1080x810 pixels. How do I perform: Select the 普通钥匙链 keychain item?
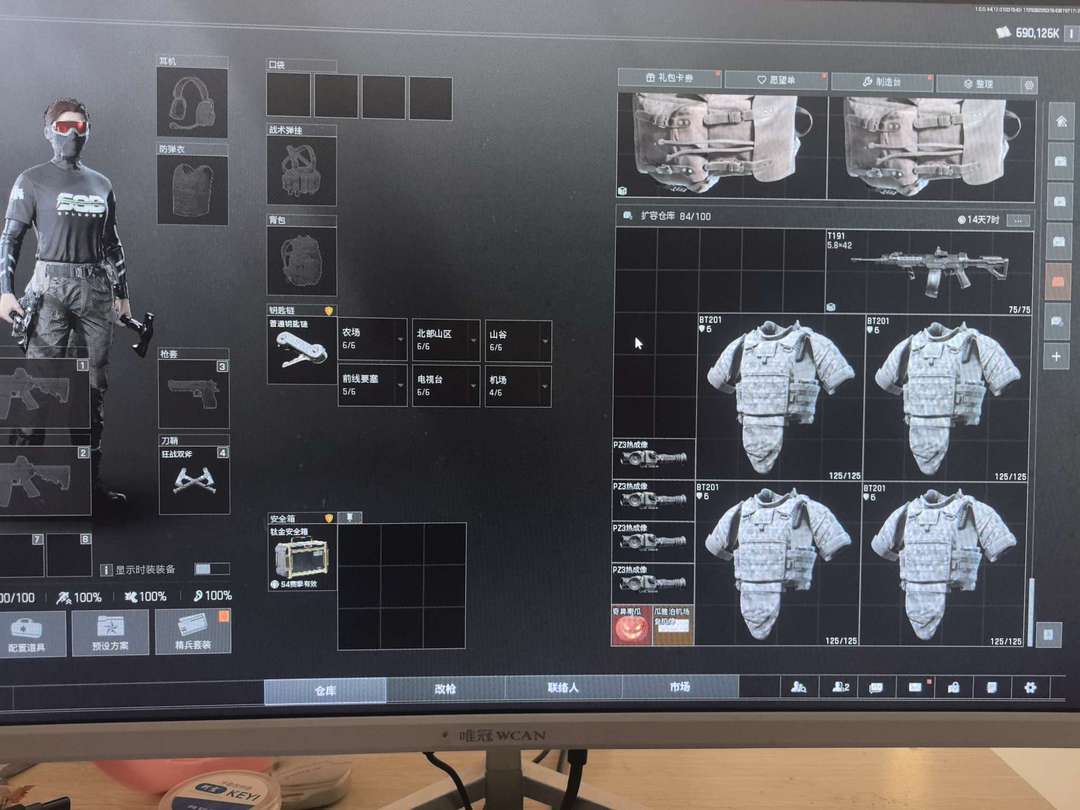click(302, 350)
